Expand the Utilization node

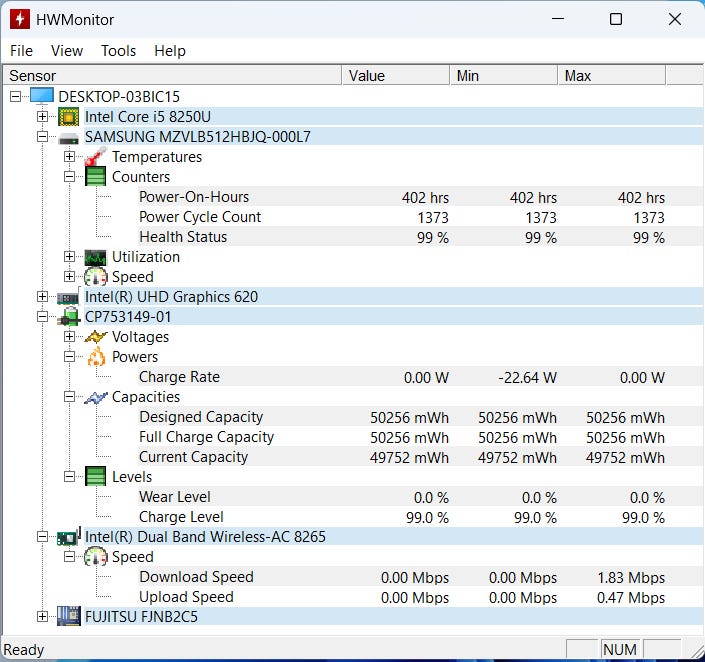tap(69, 256)
